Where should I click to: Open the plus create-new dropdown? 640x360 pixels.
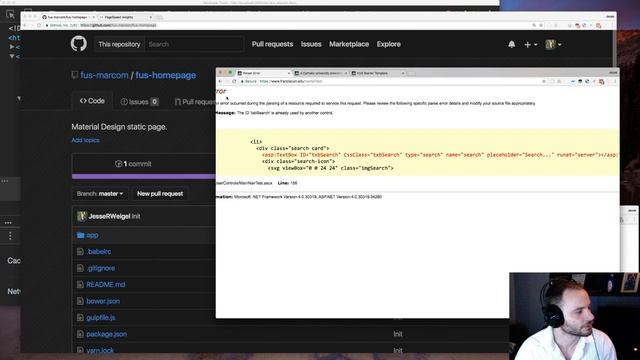pos(530,44)
